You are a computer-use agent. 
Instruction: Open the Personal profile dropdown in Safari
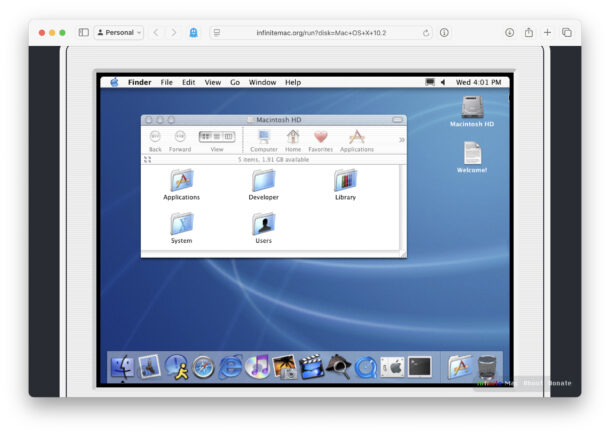pyautogui.click(x=119, y=32)
